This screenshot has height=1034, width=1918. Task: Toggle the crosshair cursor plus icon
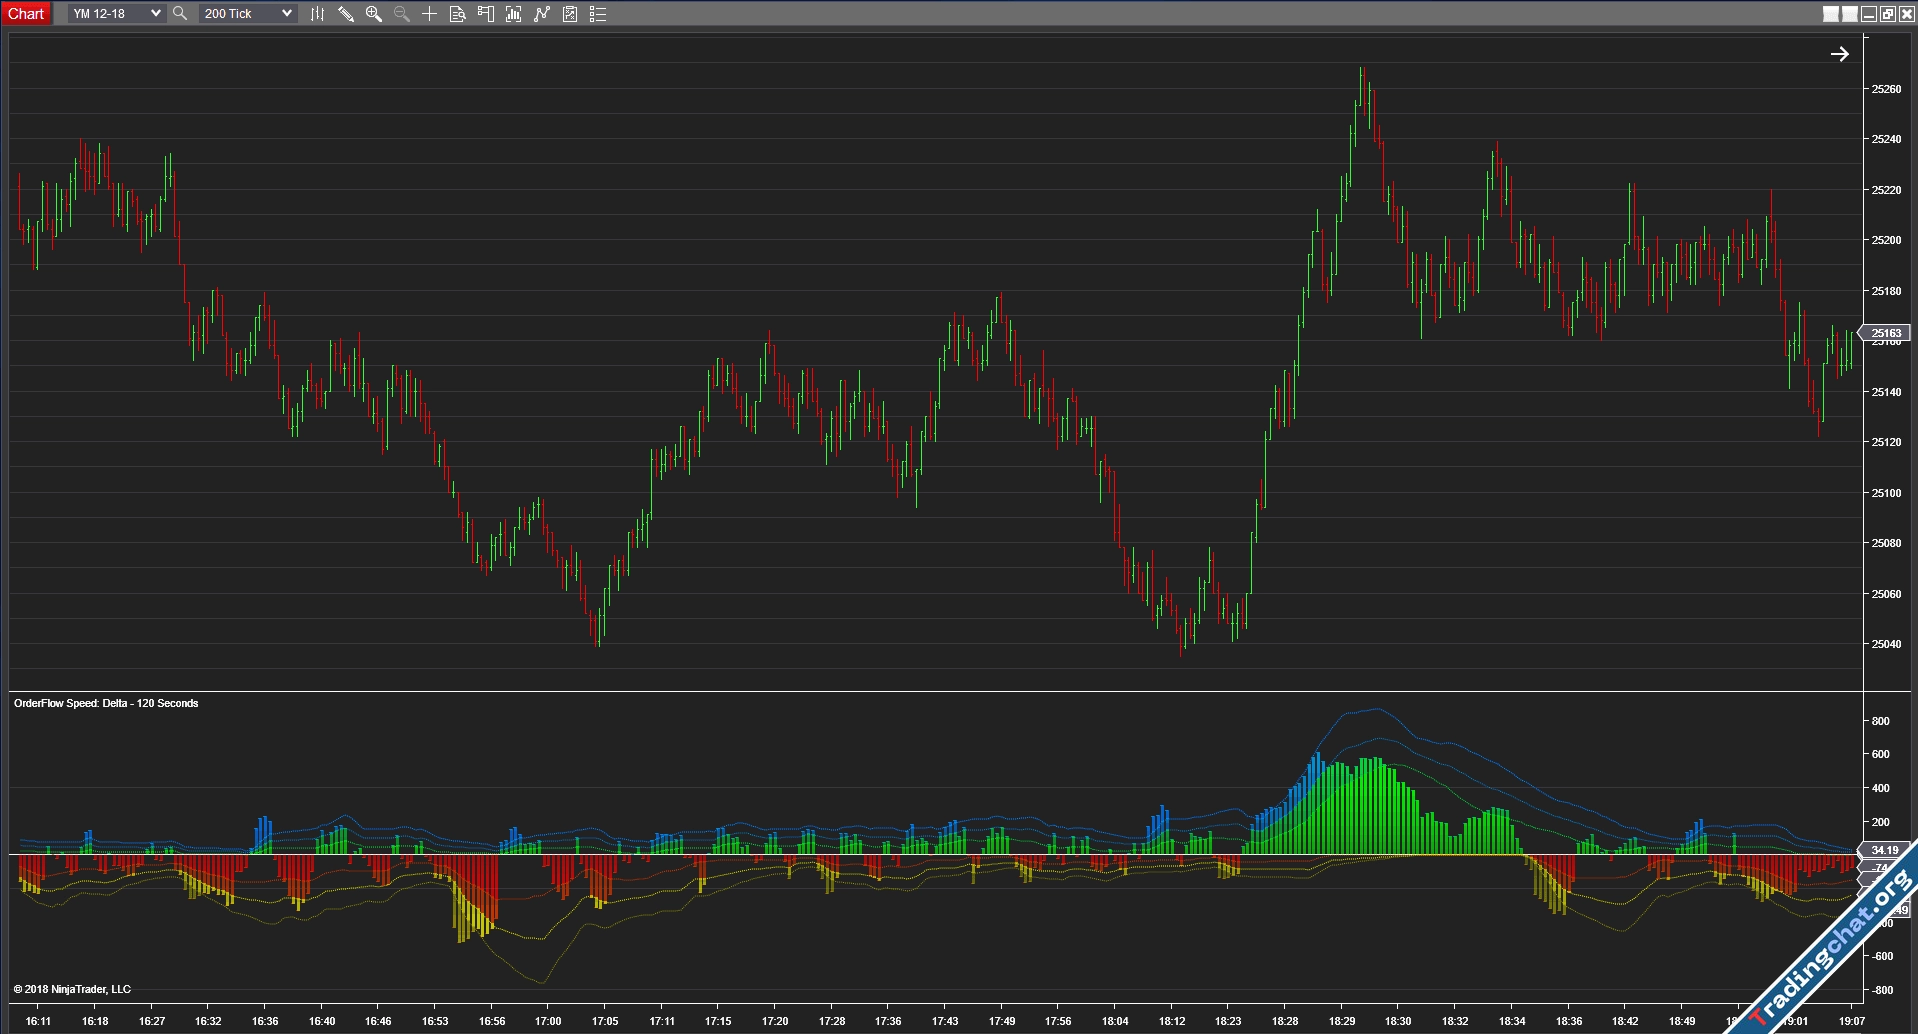click(429, 14)
